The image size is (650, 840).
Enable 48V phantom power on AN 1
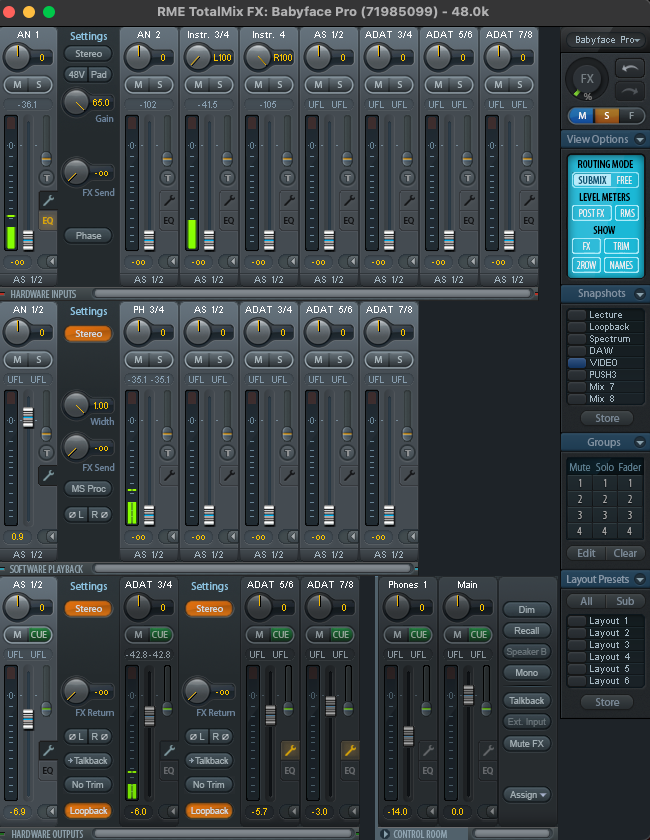(76, 75)
